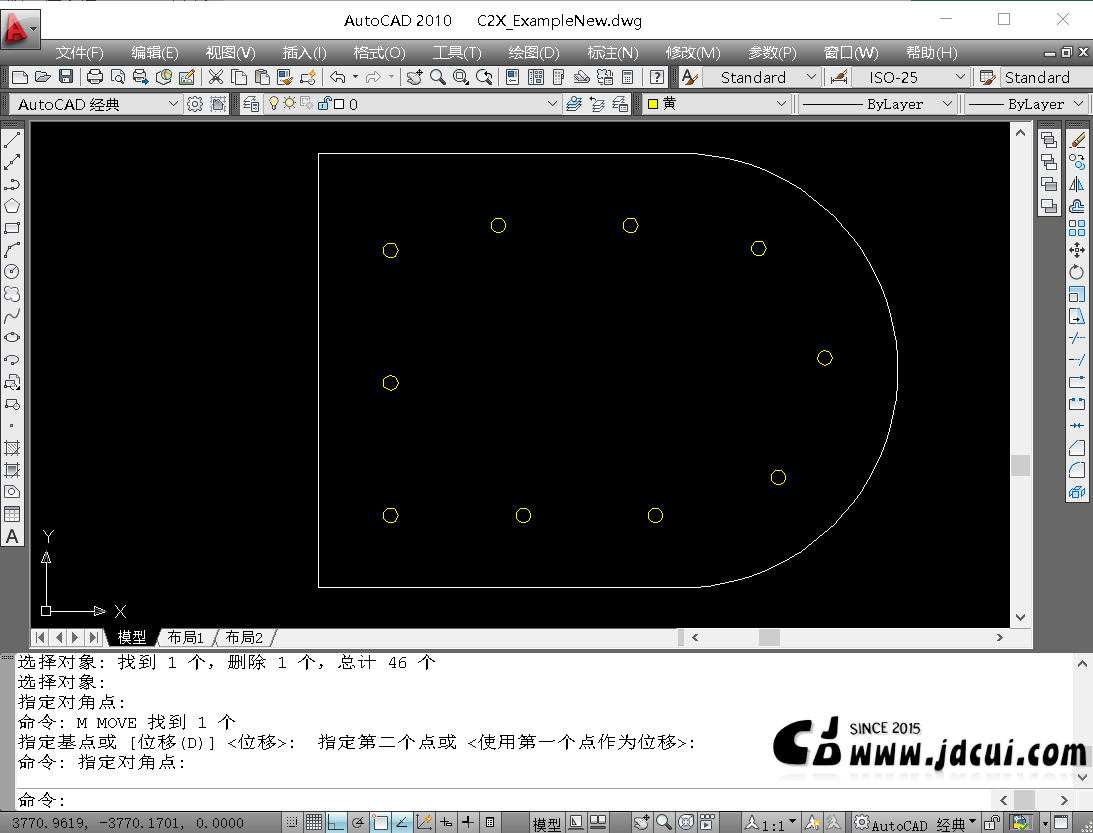This screenshot has height=833, width=1093.
Task: Open the 绘图(D) menu
Action: [x=534, y=53]
